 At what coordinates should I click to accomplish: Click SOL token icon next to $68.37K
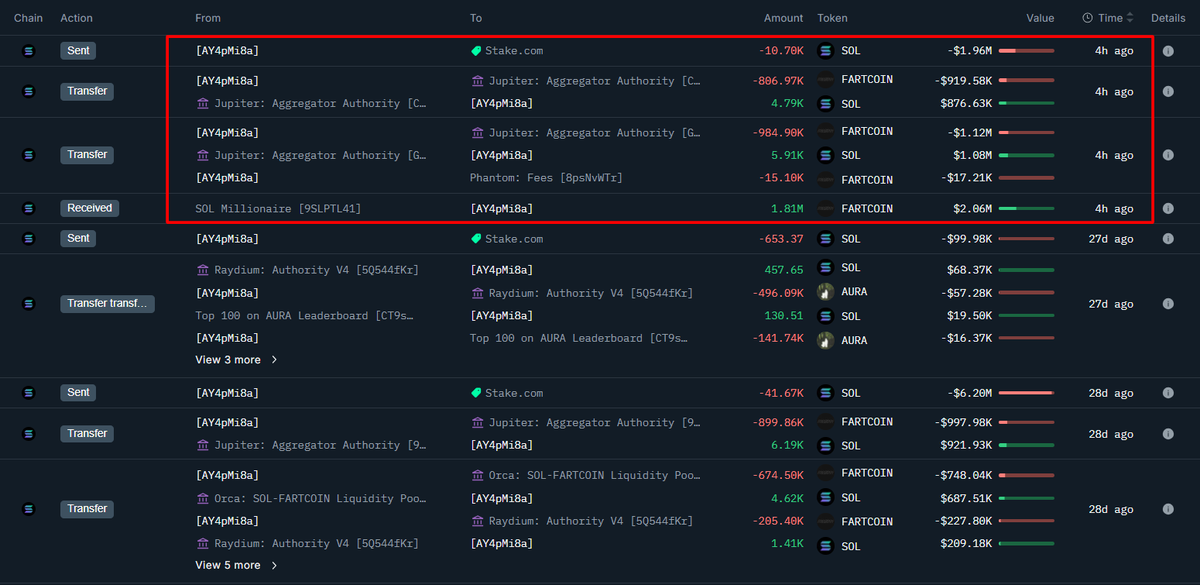pyautogui.click(x=826, y=268)
